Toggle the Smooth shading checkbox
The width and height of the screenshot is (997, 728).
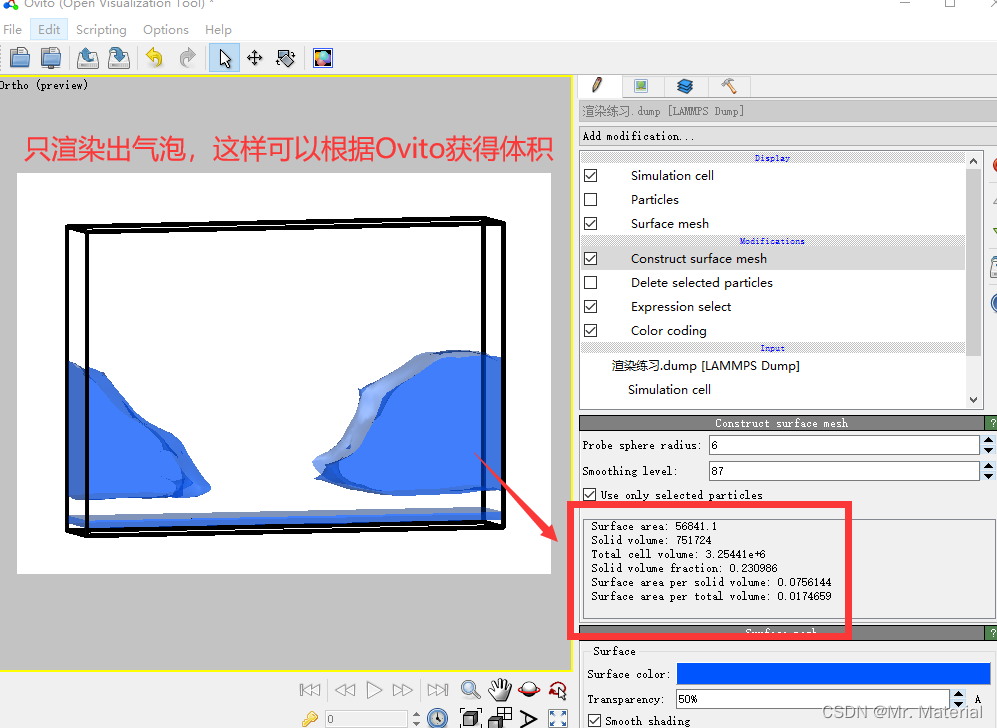pos(595,720)
